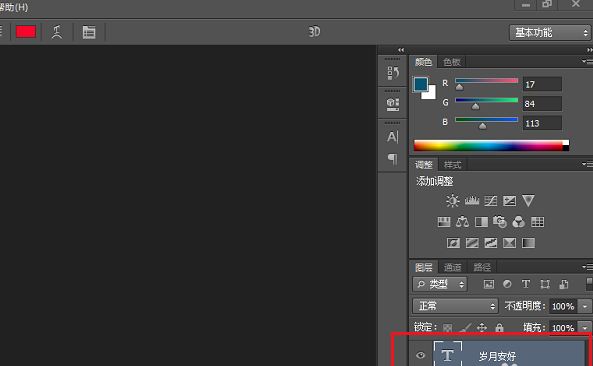This screenshot has width=593, height=366.
Task: Switch to the 图层 tab
Action: click(424, 267)
